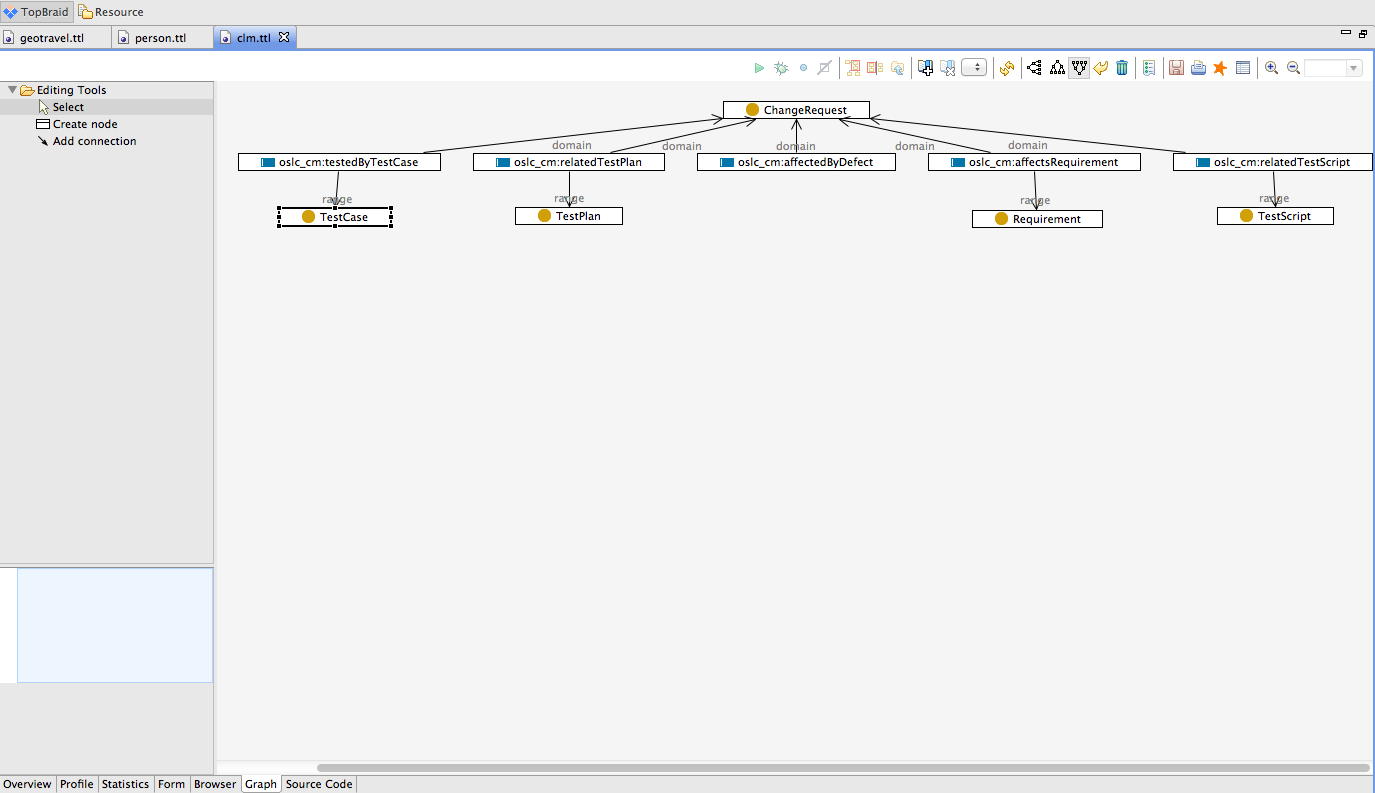Viewport: 1375px width, 793px height.
Task: Click the horizontal scrollbar in graph
Action: click(x=842, y=768)
